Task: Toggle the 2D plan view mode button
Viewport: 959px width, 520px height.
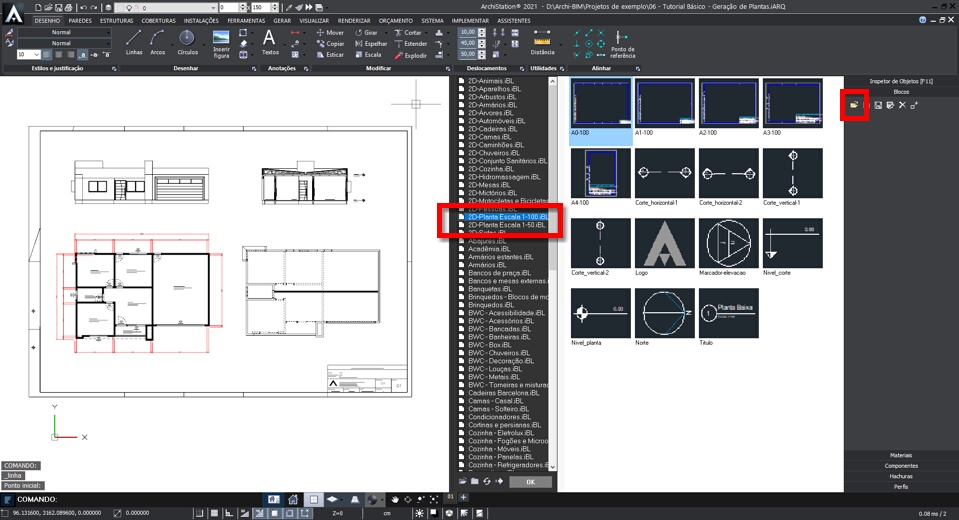Action: pyautogui.click(x=314, y=499)
